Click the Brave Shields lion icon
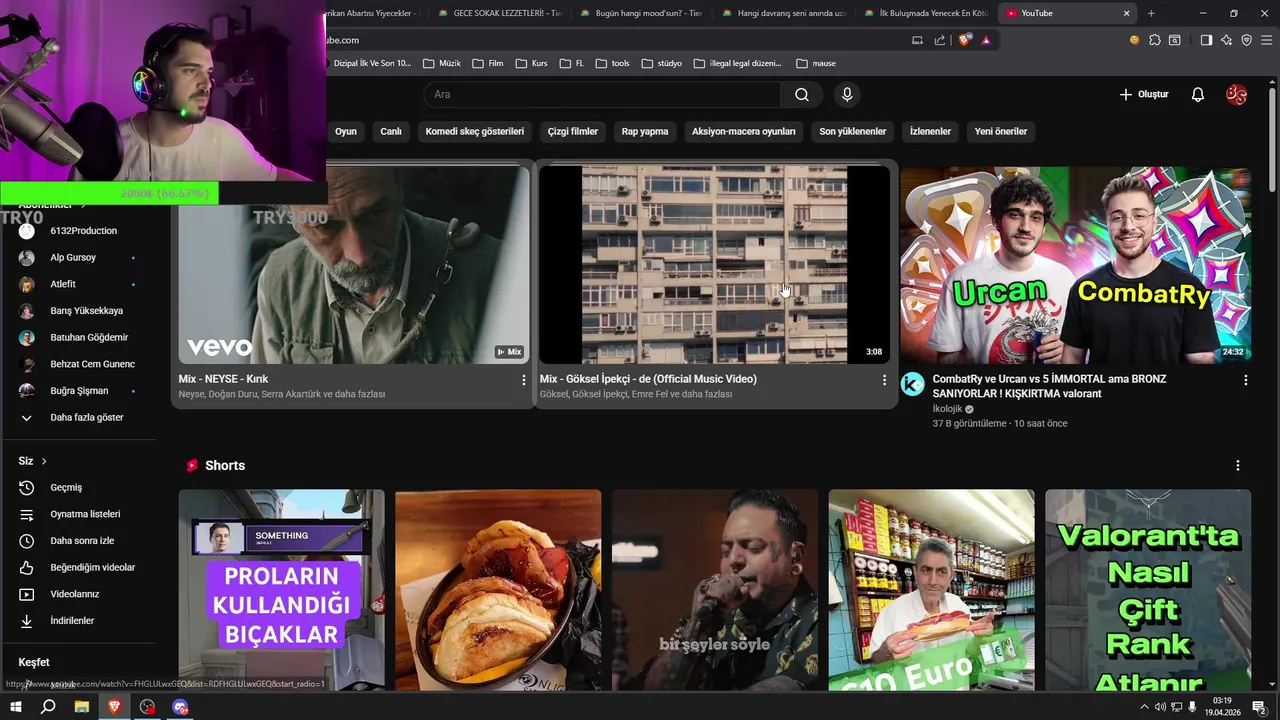Viewport: 1280px width, 720px height. (964, 40)
